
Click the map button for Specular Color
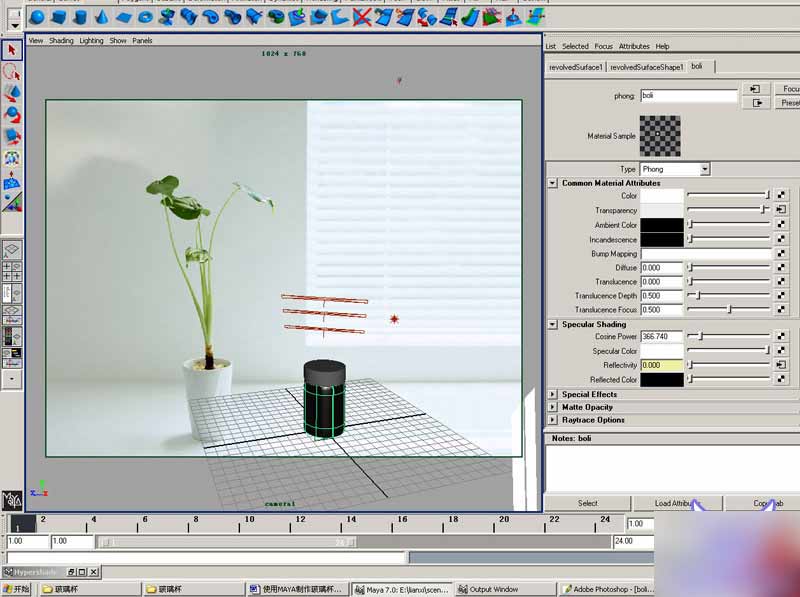(x=781, y=351)
